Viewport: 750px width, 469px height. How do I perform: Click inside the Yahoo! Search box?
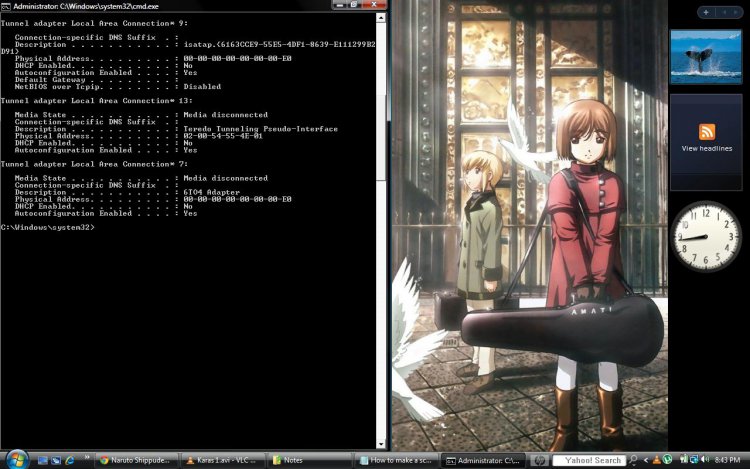pos(589,460)
